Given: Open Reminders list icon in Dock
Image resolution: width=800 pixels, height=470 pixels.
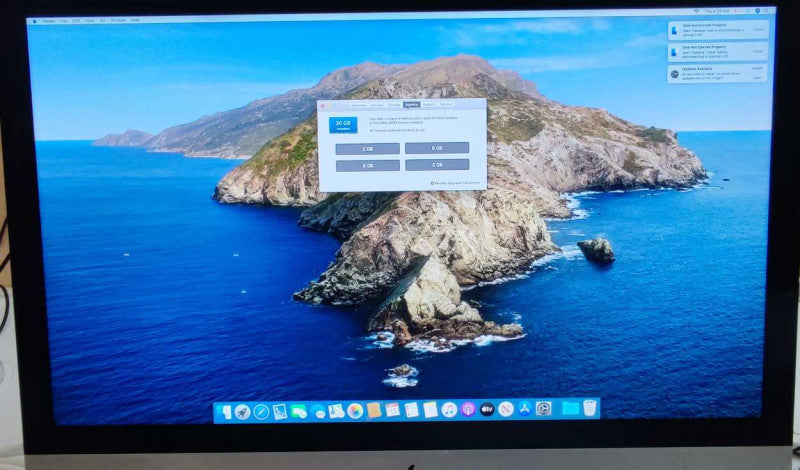Looking at the screenshot, I should pyautogui.click(x=411, y=410).
